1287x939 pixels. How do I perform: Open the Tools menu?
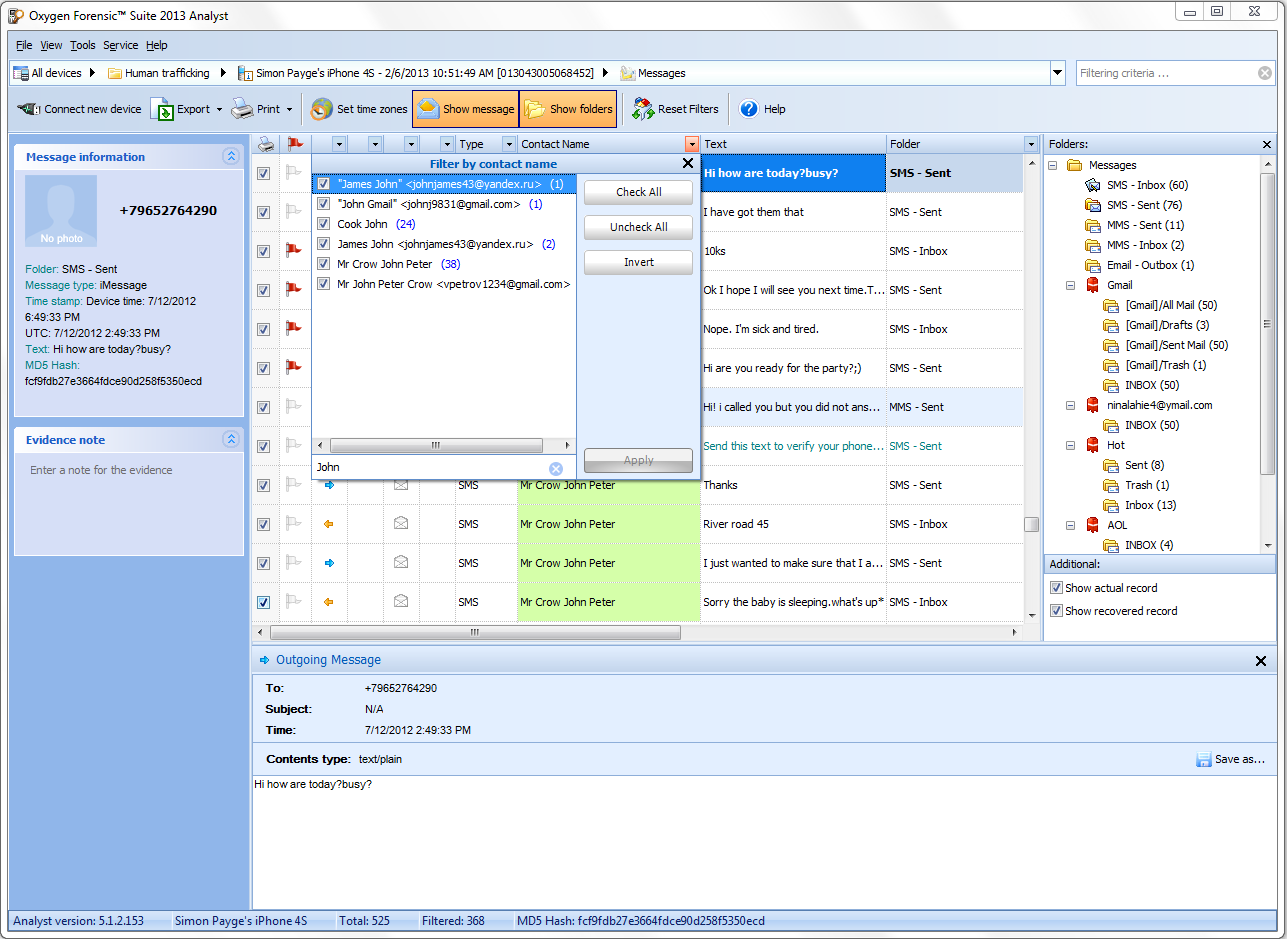click(x=83, y=45)
